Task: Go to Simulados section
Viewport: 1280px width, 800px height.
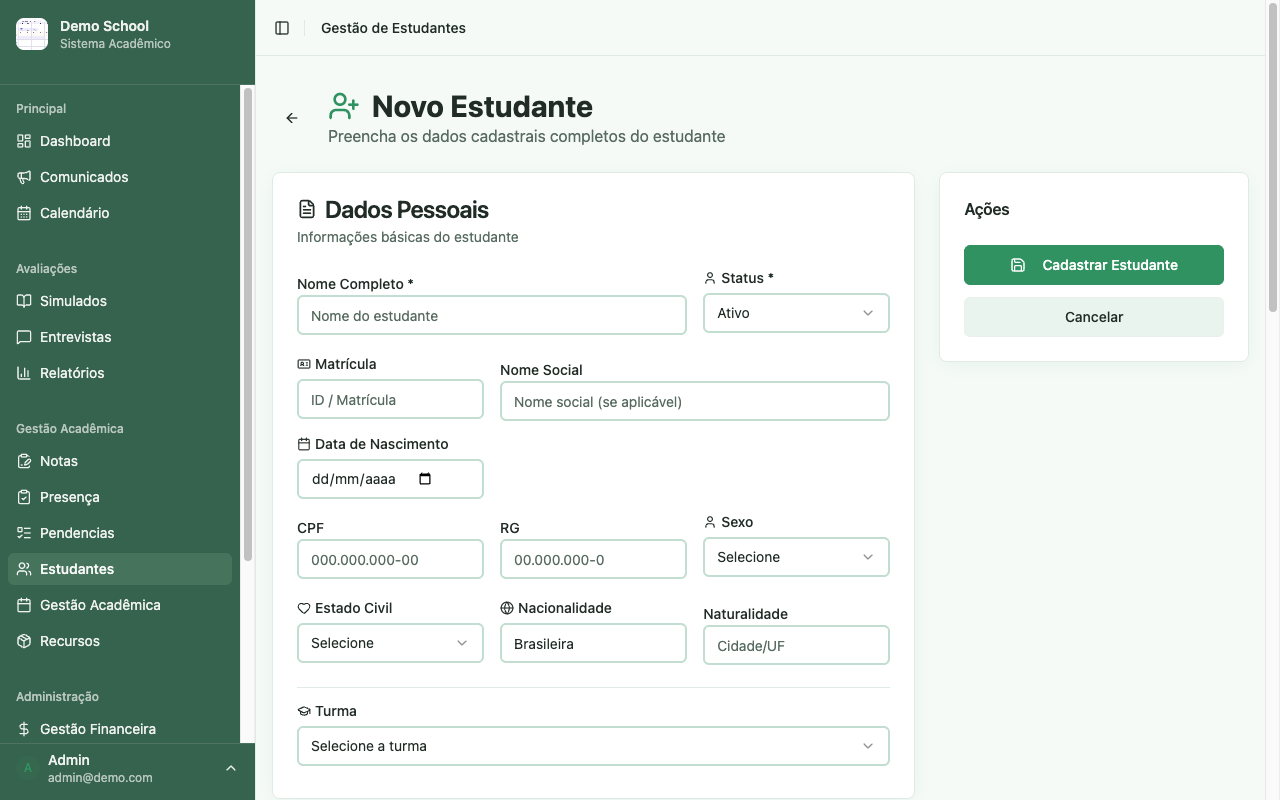Action: [120, 301]
